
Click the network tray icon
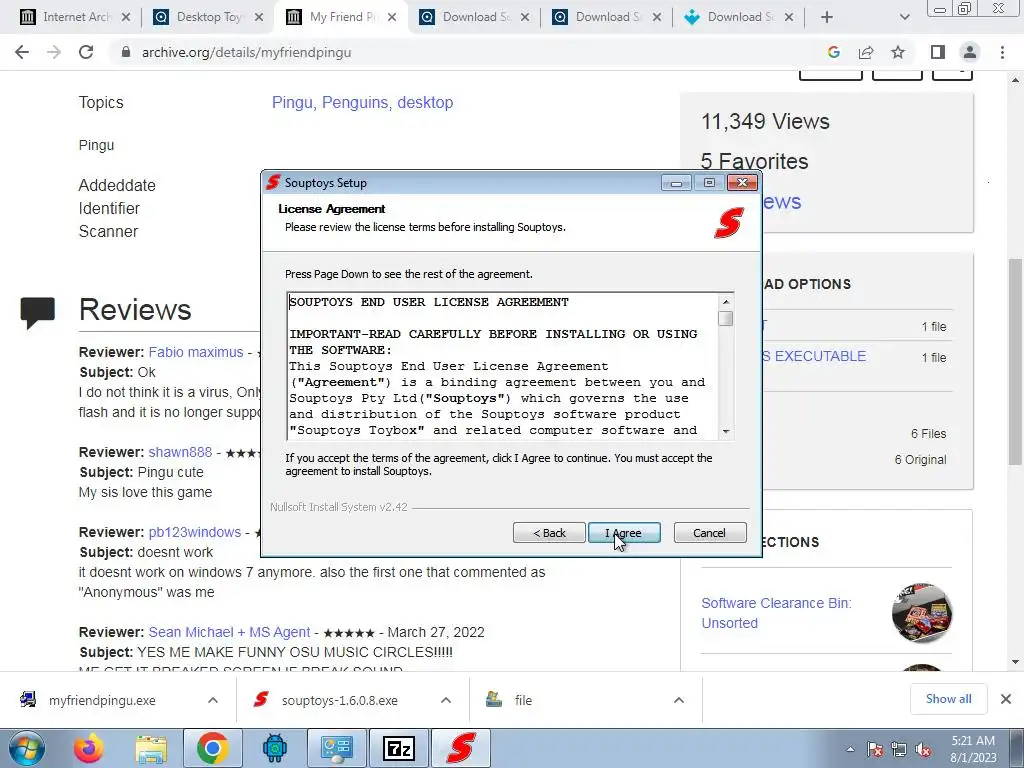tap(899, 749)
